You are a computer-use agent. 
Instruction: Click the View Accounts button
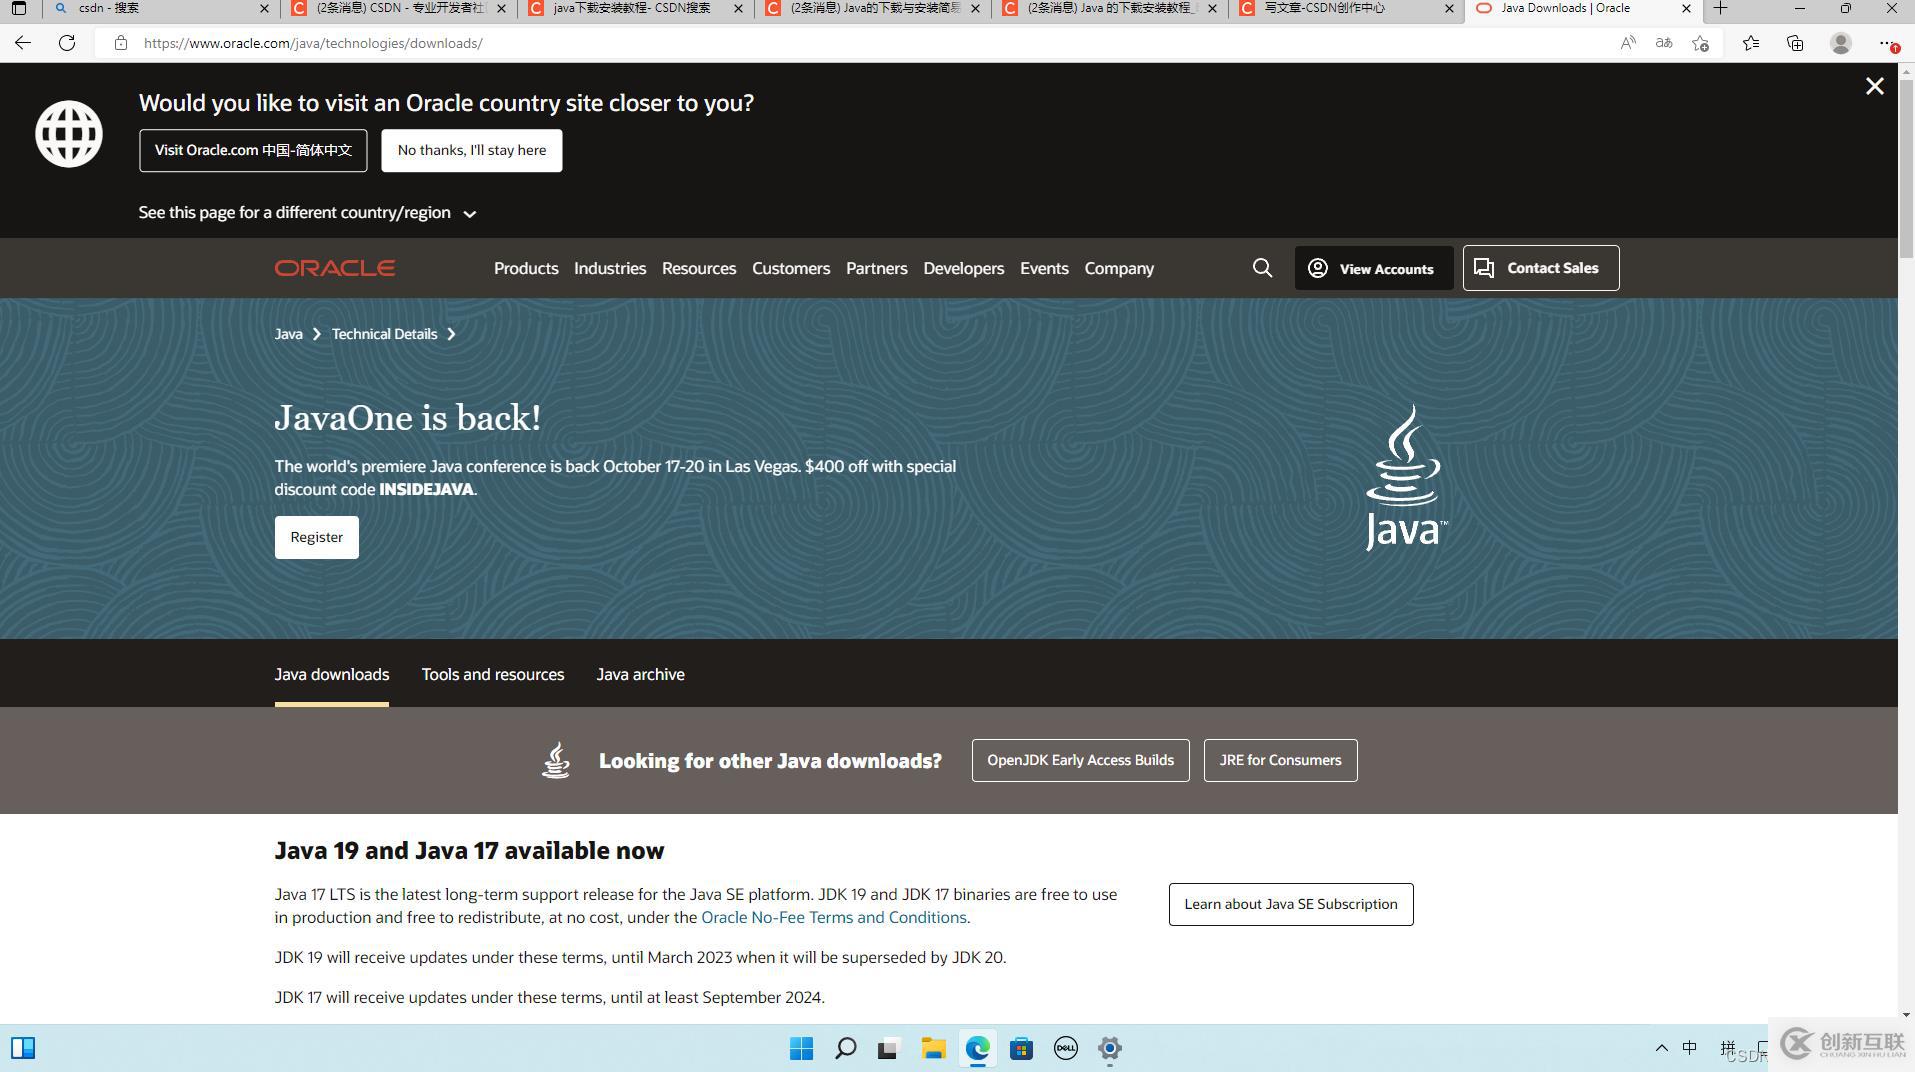click(x=1374, y=268)
